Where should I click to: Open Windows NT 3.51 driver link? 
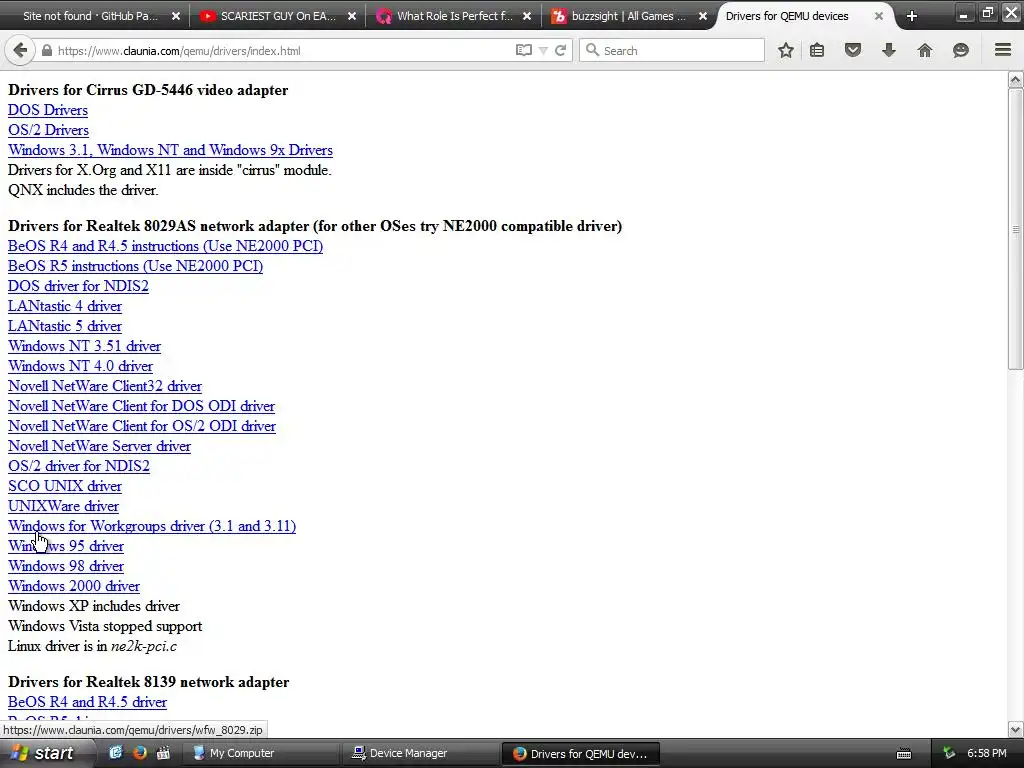(x=84, y=346)
